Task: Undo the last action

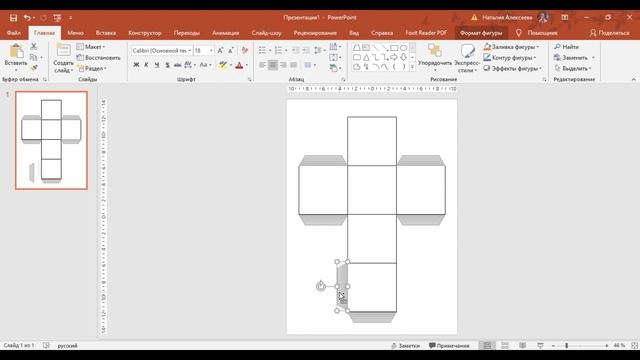Action: point(27,18)
